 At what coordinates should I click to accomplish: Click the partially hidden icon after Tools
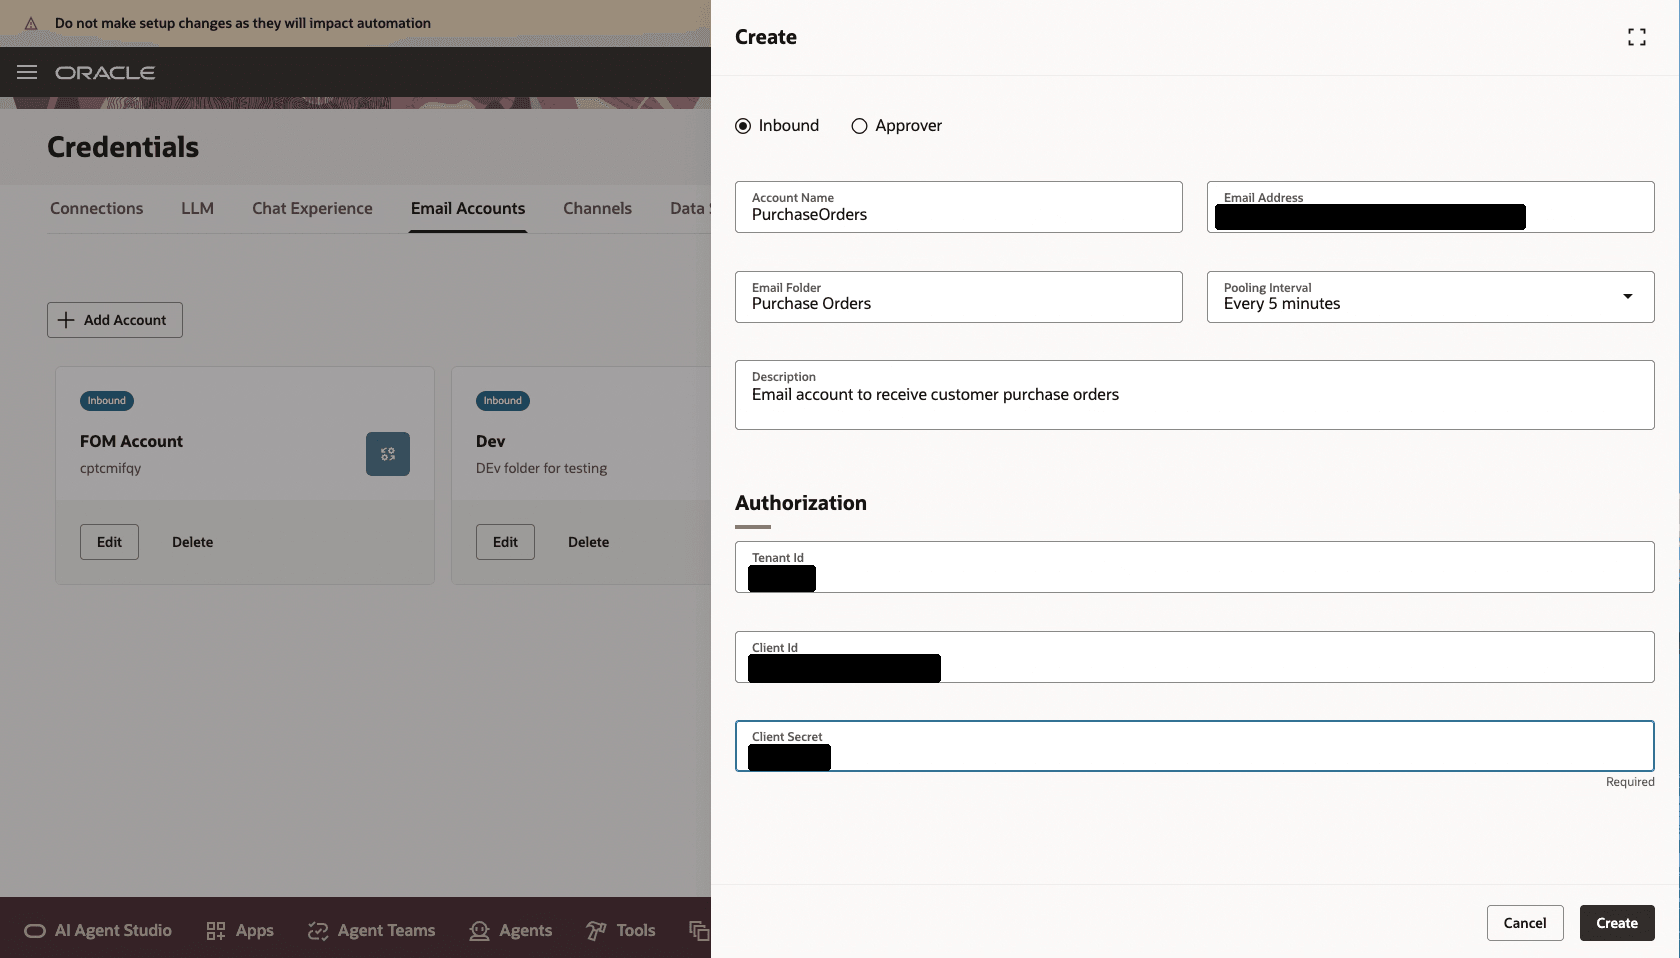699,930
